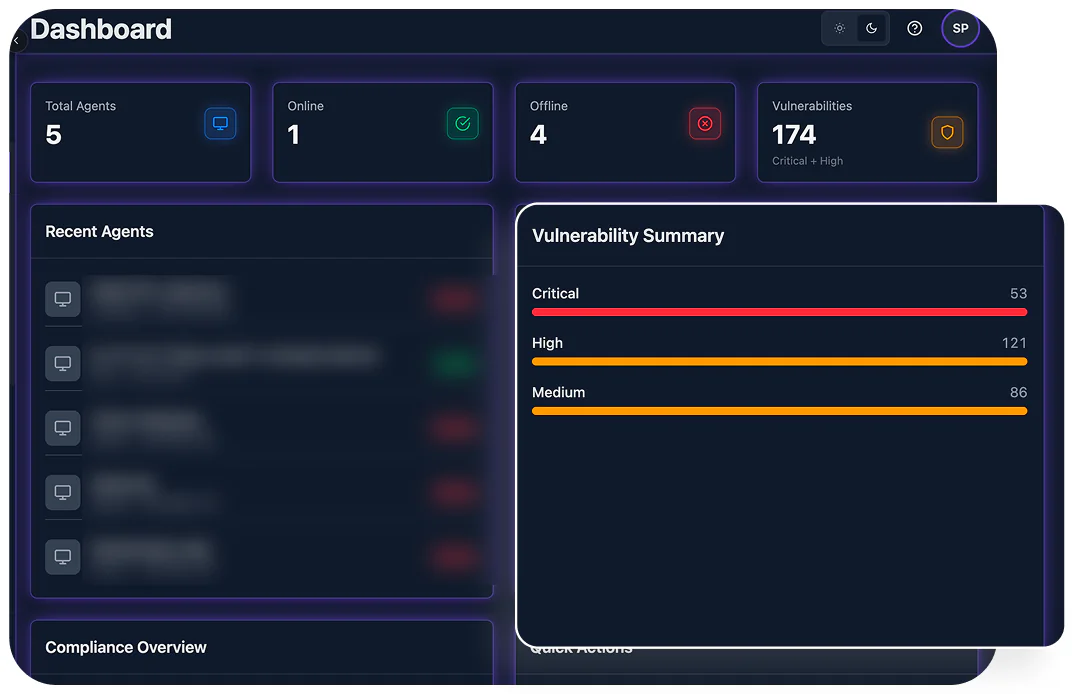This screenshot has width=1073, height=694.
Task: Switch to light theme using sun icon
Action: [x=840, y=29]
